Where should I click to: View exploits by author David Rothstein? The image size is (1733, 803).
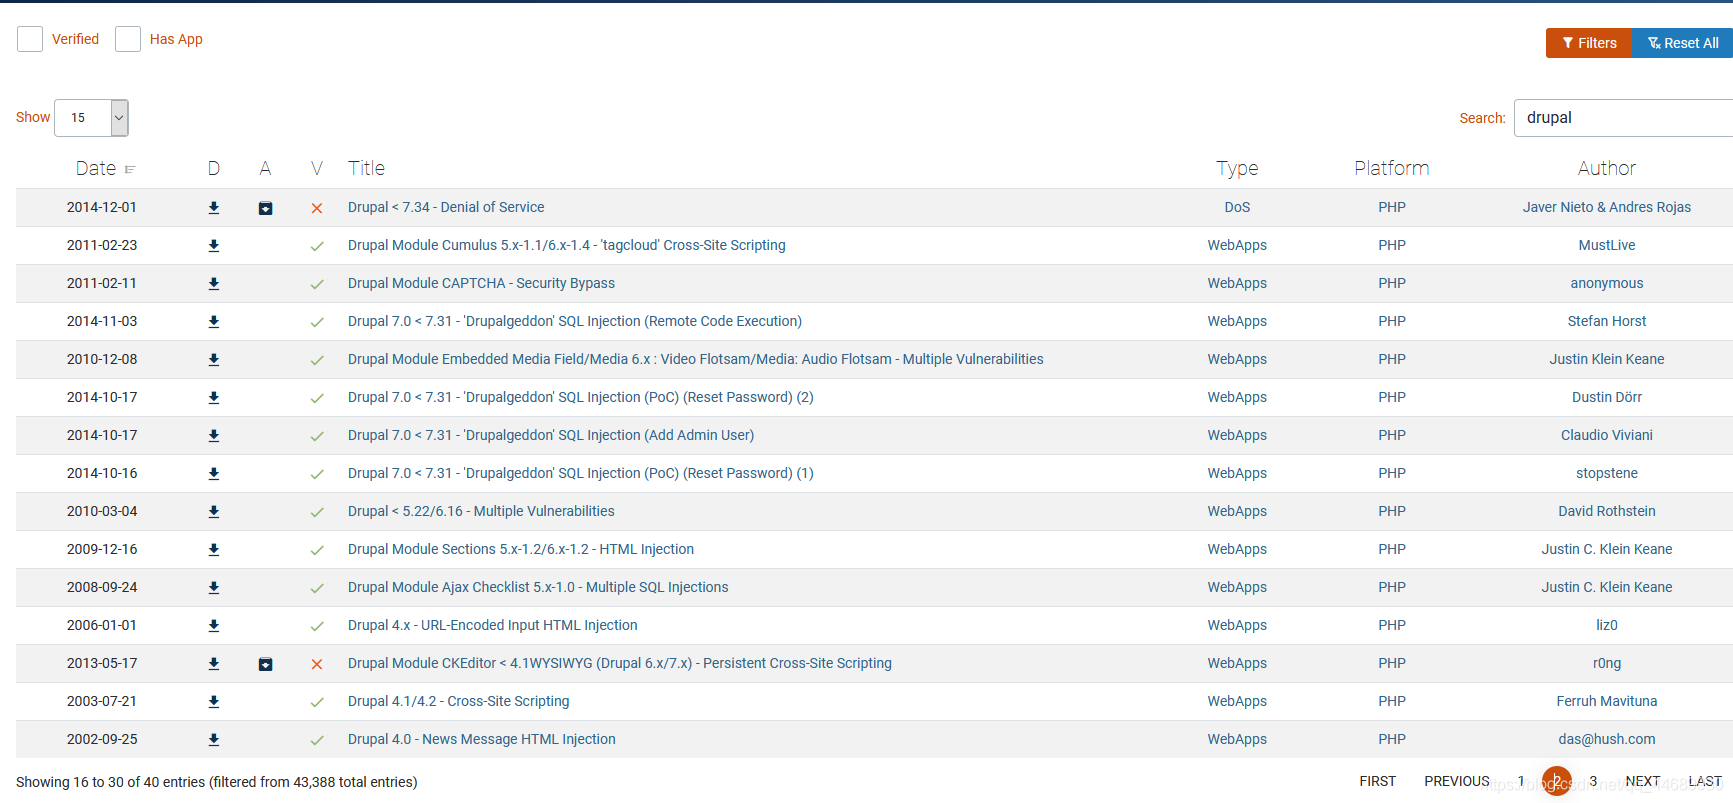[1607, 511]
